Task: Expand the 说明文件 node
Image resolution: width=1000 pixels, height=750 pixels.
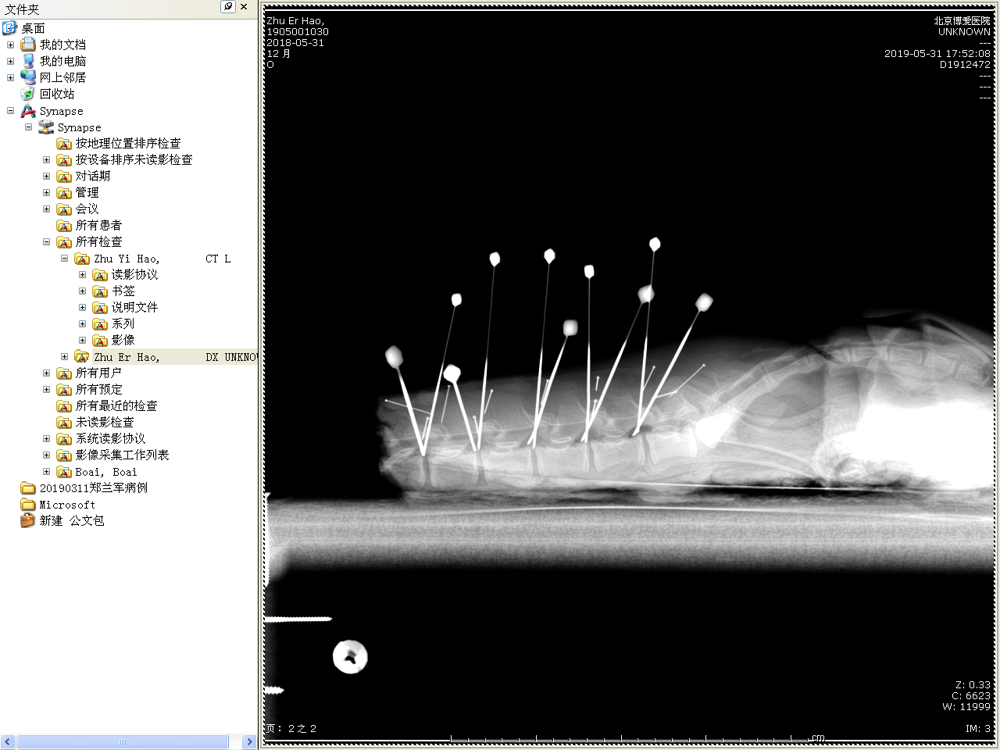Action: click(x=82, y=307)
